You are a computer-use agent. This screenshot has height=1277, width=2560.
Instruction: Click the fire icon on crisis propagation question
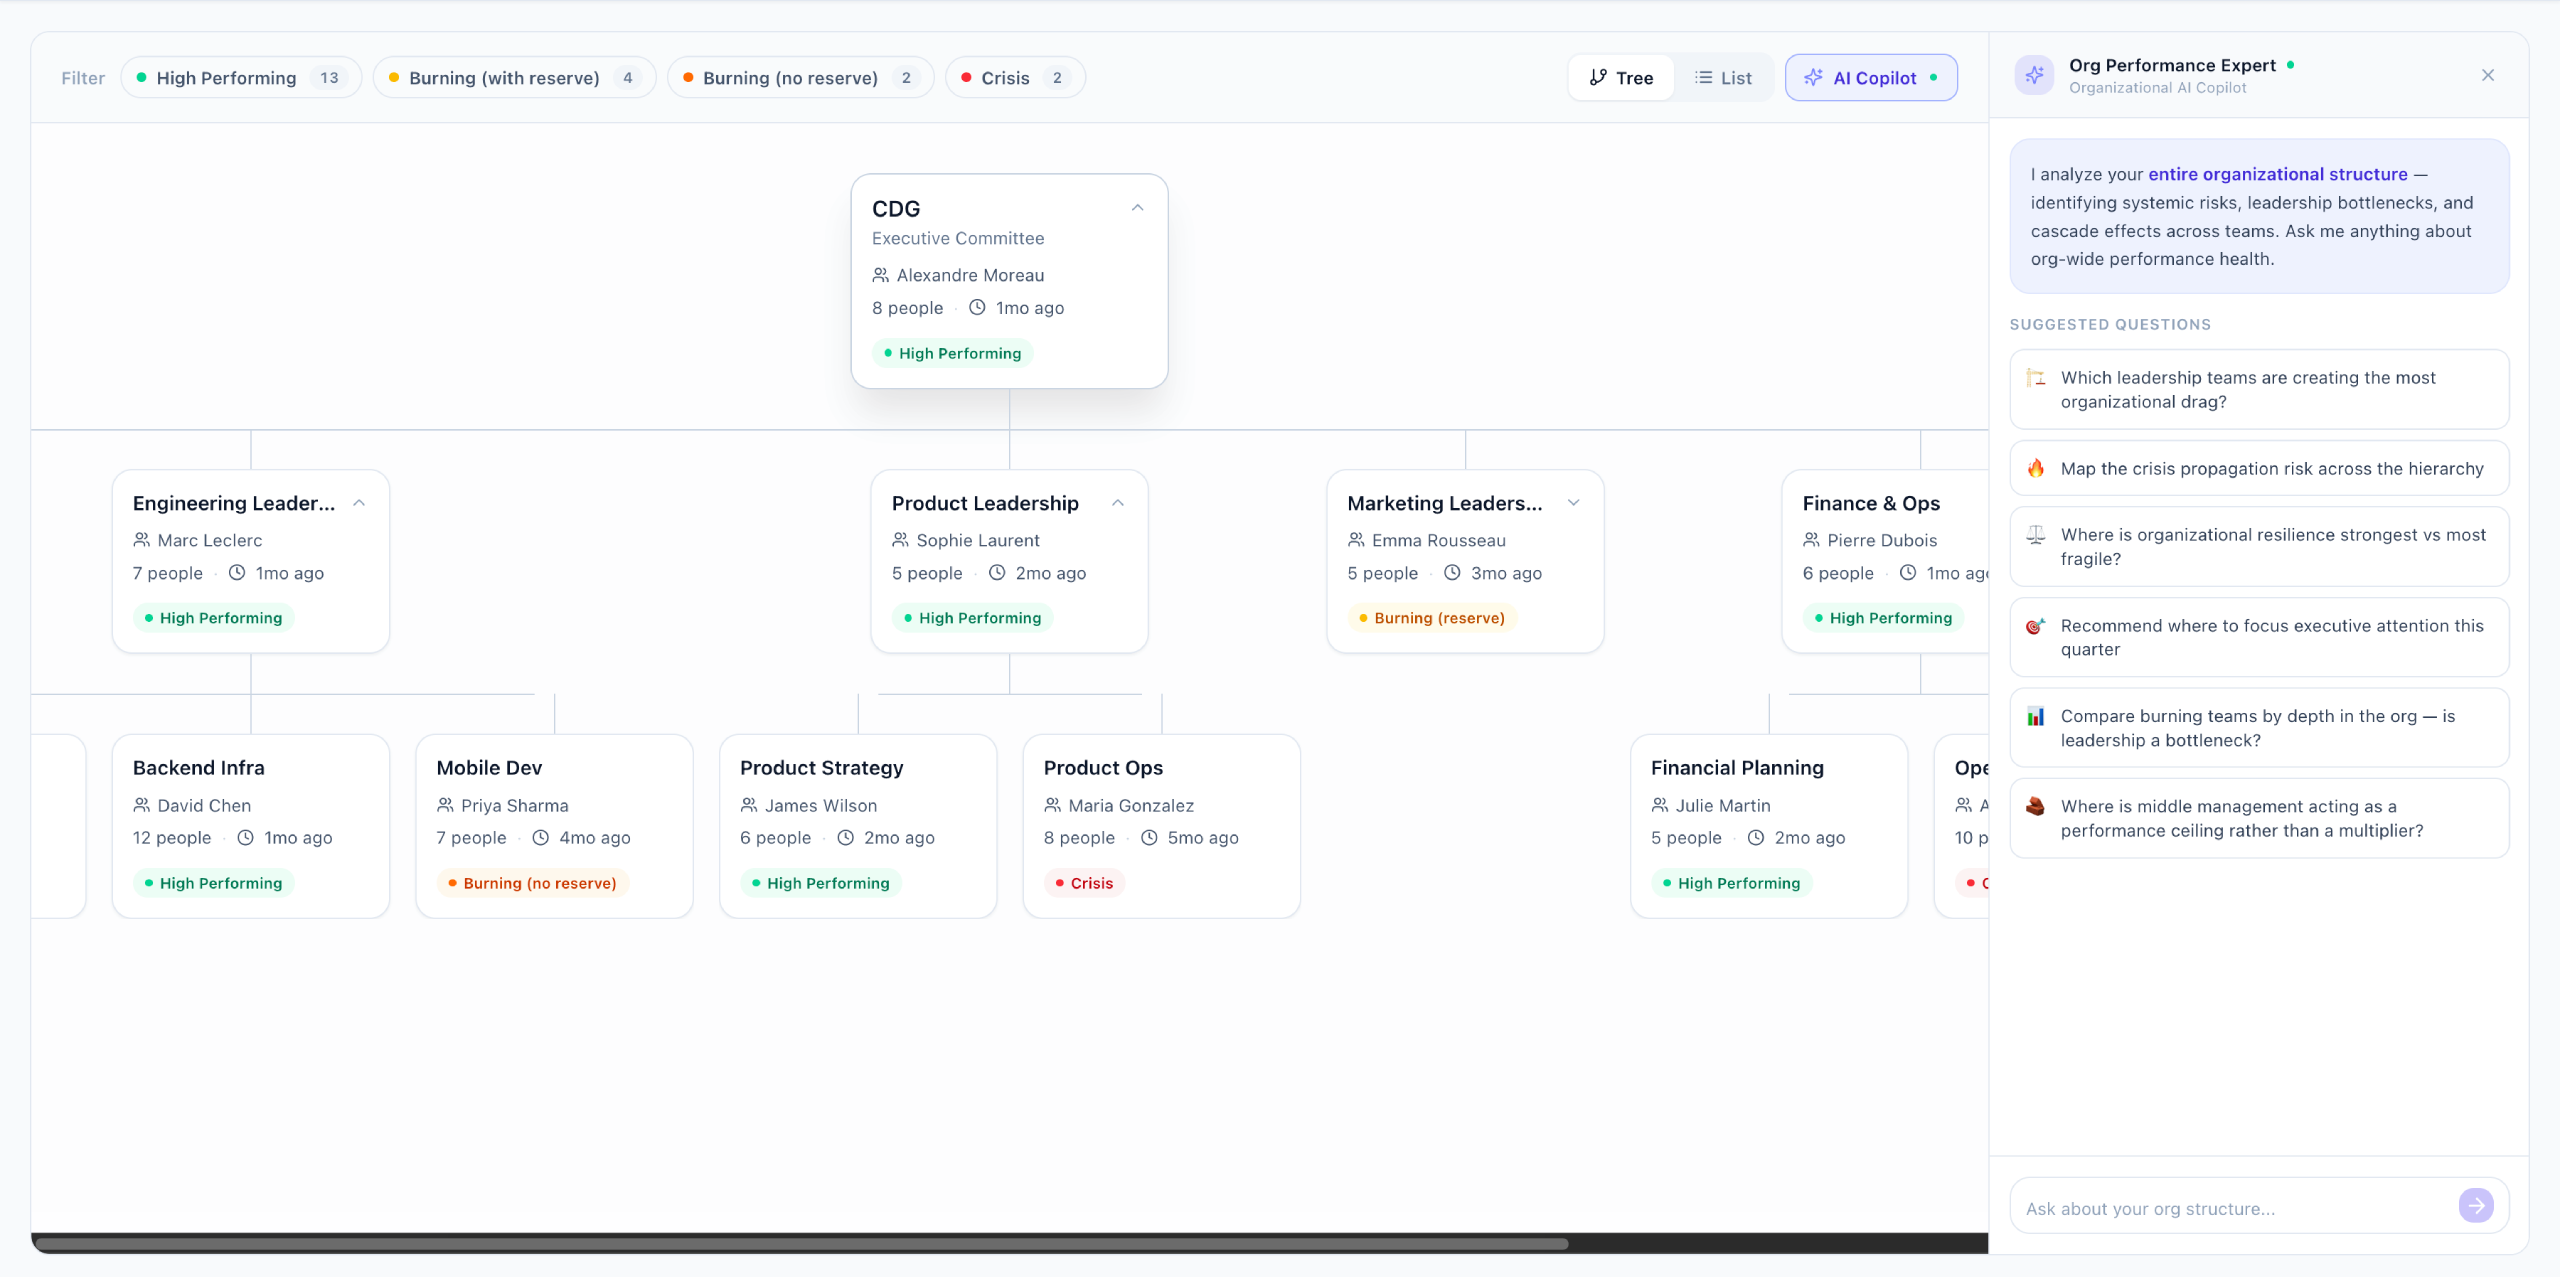tap(2036, 468)
